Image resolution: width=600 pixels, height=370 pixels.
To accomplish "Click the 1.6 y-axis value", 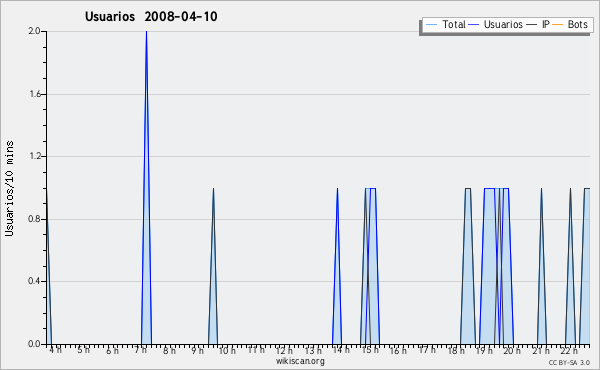I will tap(34, 94).
